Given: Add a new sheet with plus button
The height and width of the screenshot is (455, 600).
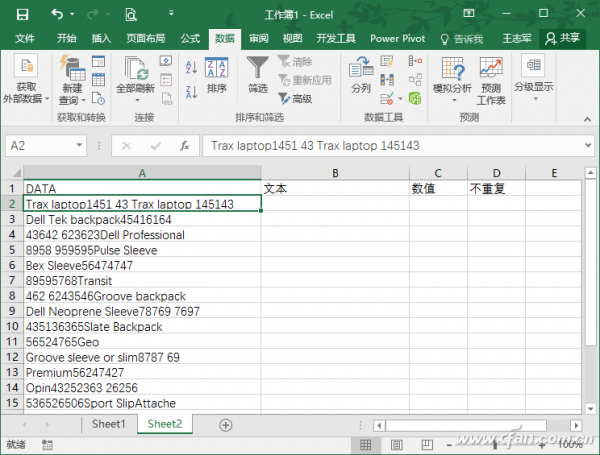Looking at the screenshot, I should pyautogui.click(x=225, y=425).
